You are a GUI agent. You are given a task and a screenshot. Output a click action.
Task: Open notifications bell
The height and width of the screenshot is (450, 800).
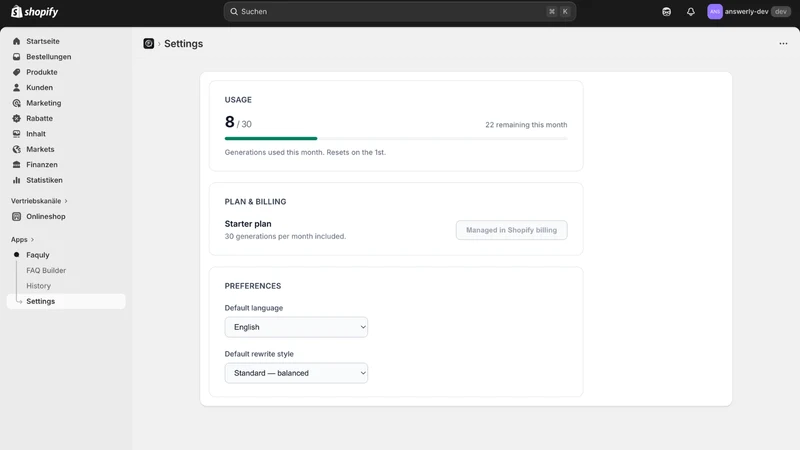690,11
